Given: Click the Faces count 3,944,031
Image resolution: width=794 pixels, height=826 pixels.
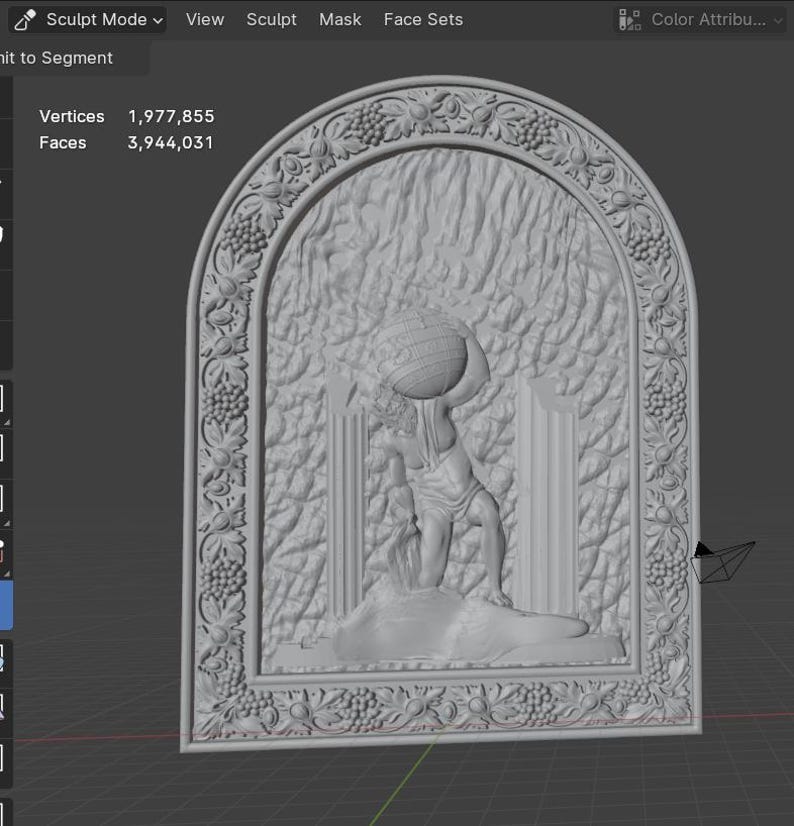Looking at the screenshot, I should [x=170, y=143].
